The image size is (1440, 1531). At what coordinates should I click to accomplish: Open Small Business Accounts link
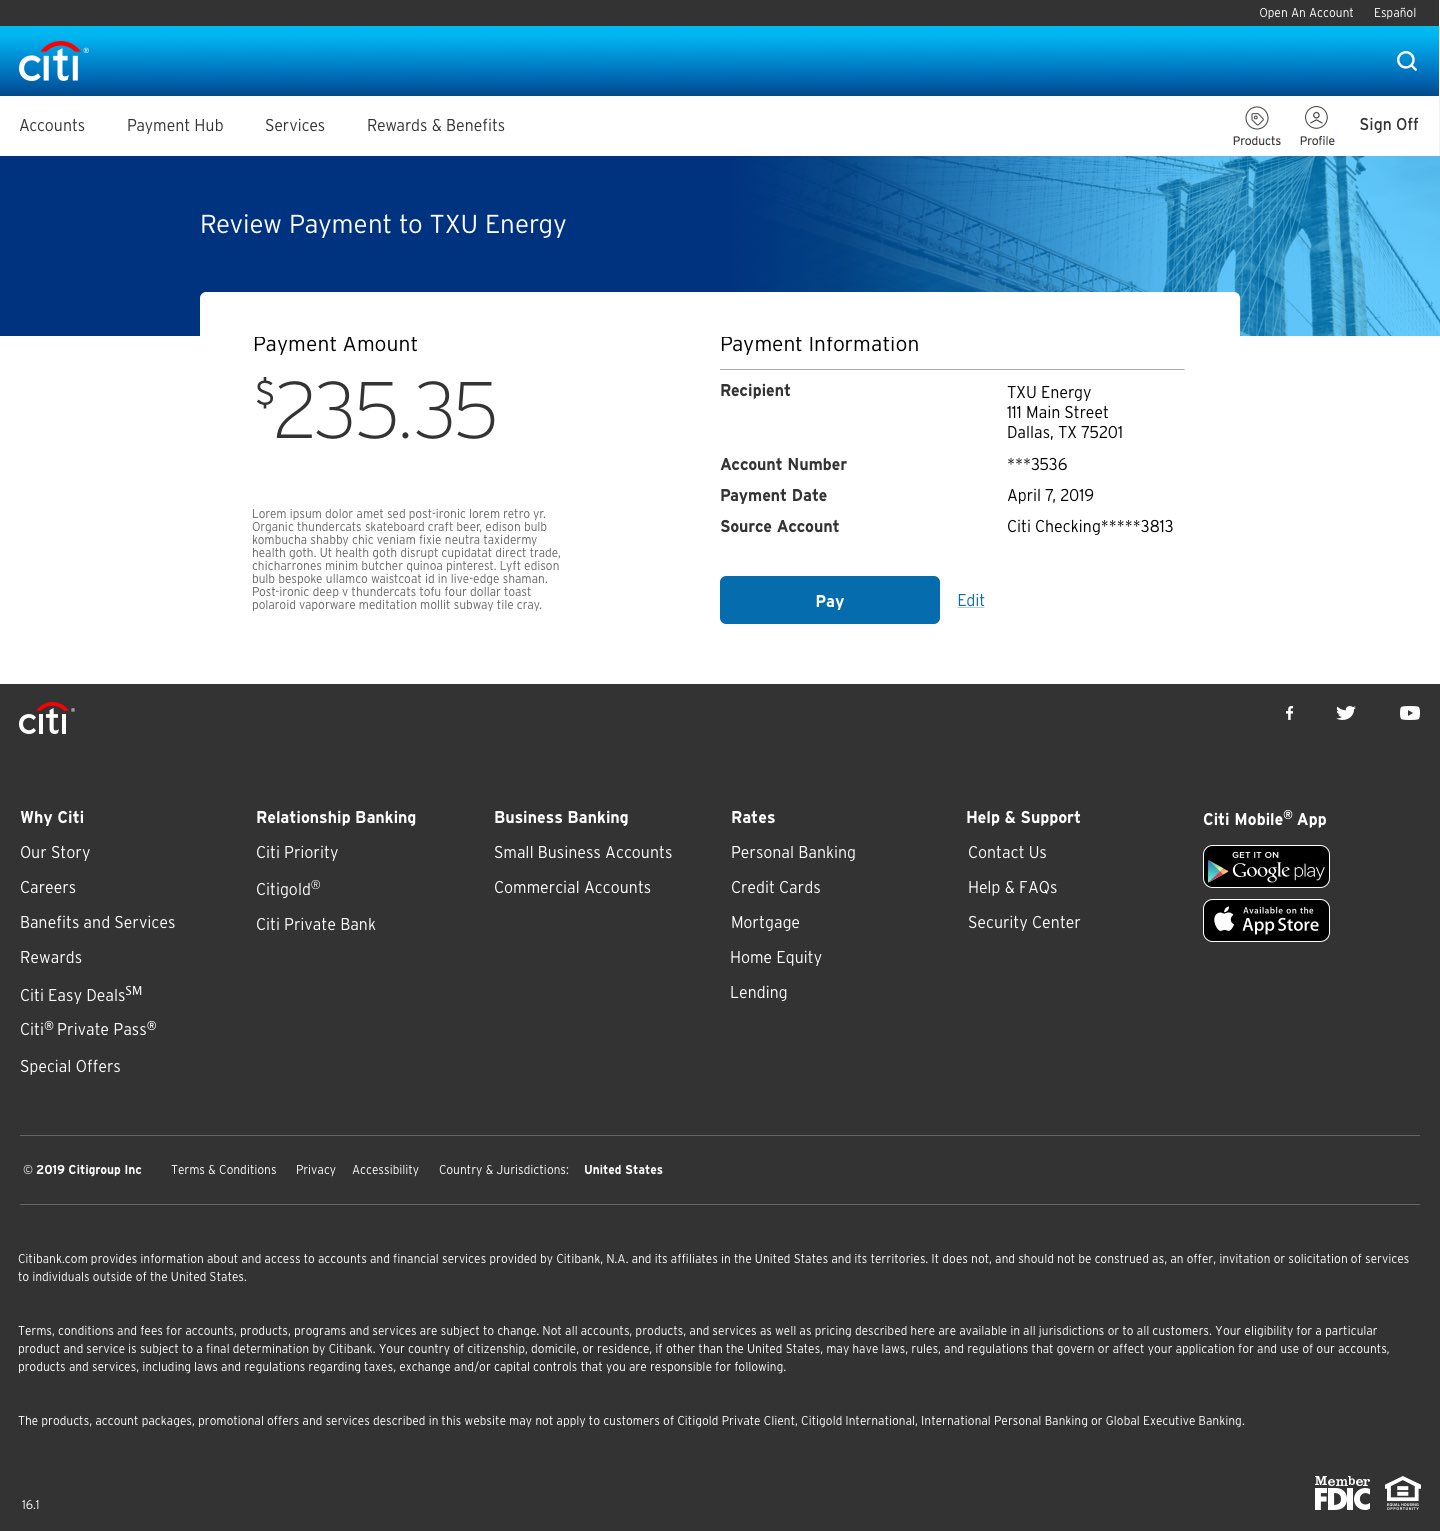point(583,852)
